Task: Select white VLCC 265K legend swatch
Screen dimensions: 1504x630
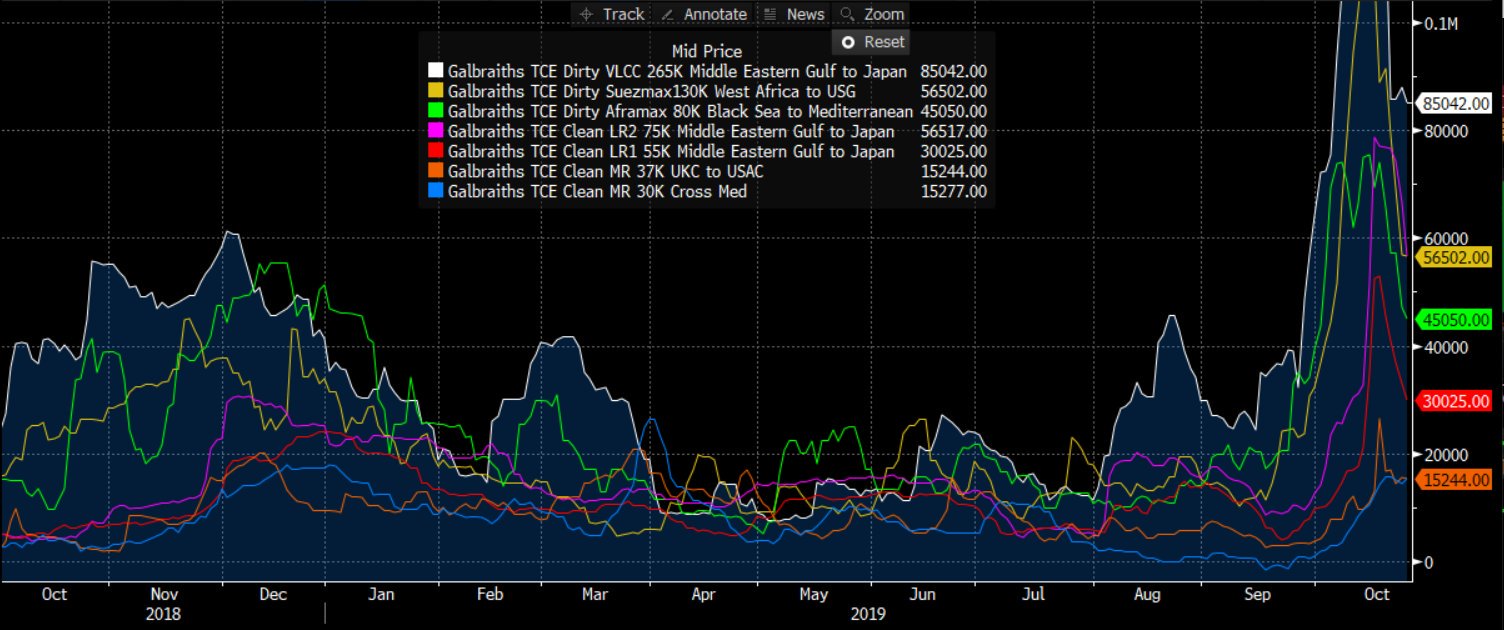Action: click(x=435, y=71)
